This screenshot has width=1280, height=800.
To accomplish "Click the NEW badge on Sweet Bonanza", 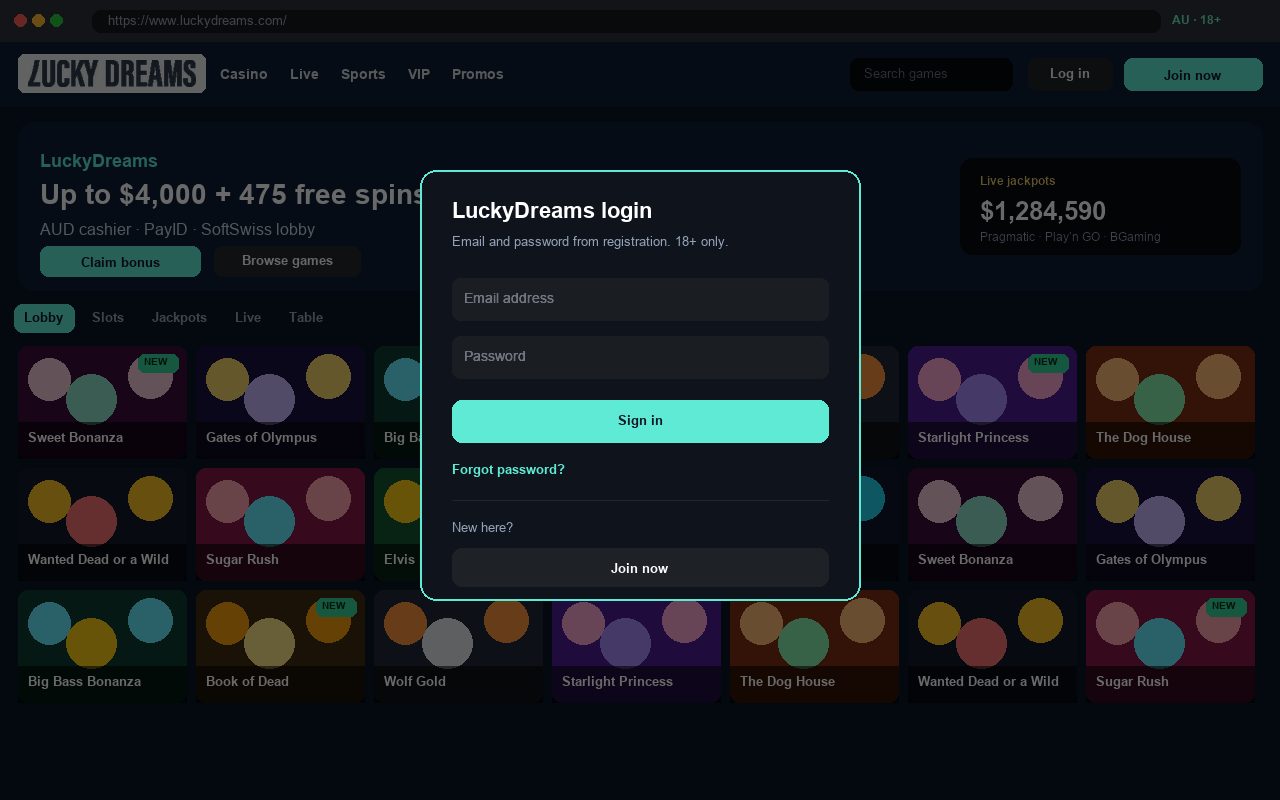I will tap(157, 362).
